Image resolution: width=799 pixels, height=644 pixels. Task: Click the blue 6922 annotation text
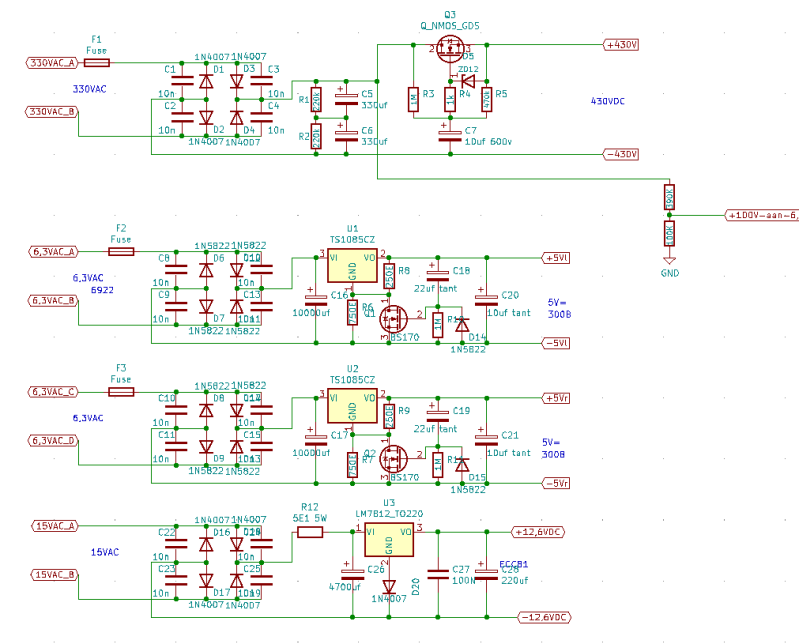102,290
